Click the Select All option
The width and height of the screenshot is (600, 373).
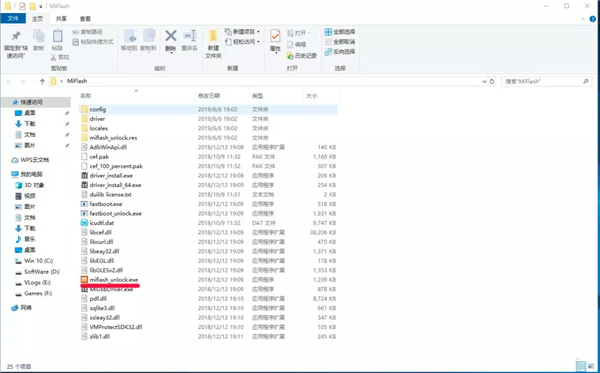tap(340, 32)
